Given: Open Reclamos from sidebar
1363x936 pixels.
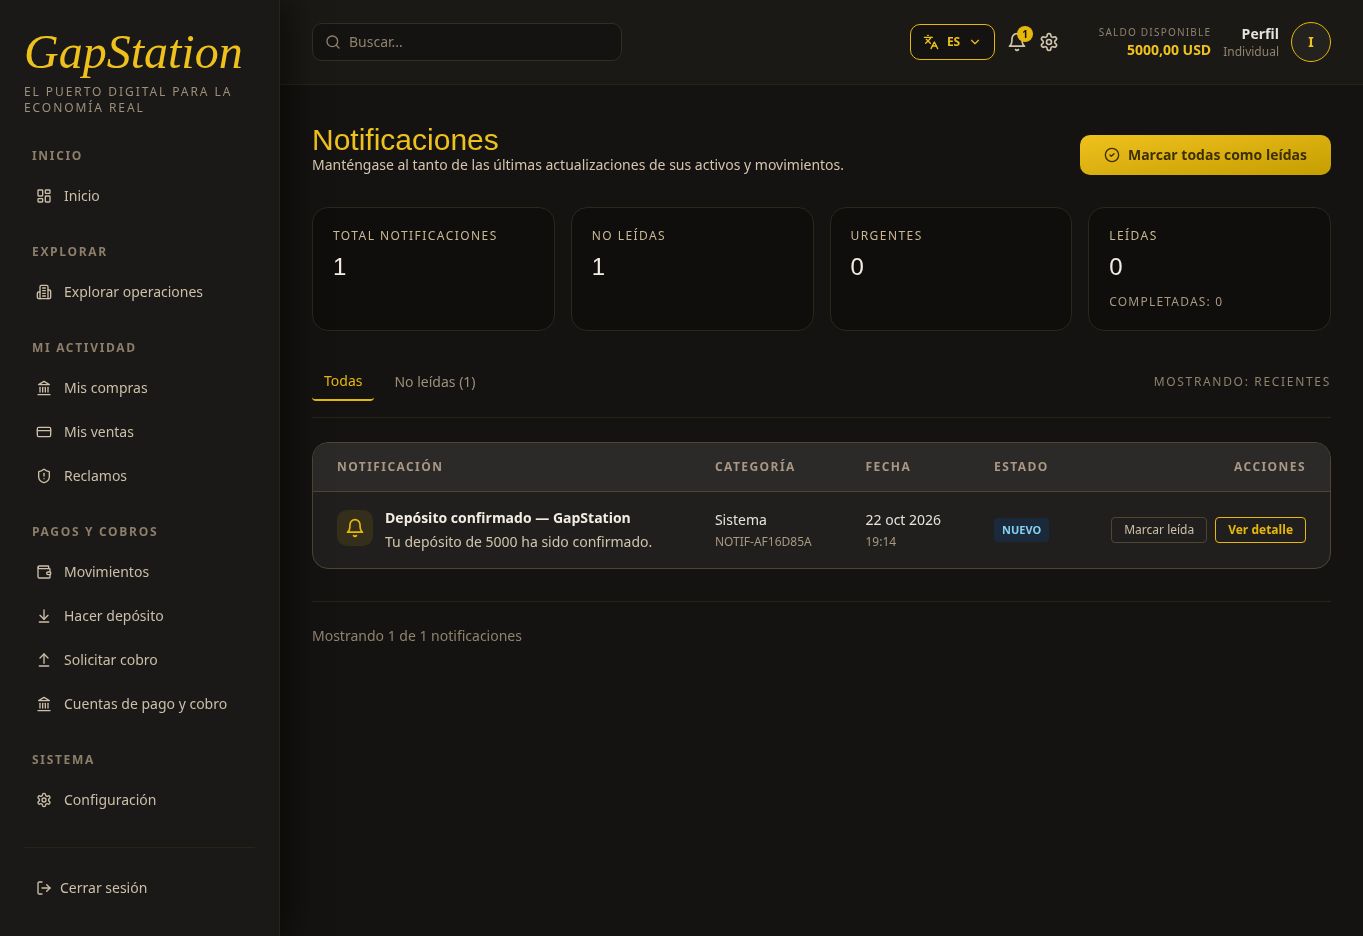Looking at the screenshot, I should (95, 476).
